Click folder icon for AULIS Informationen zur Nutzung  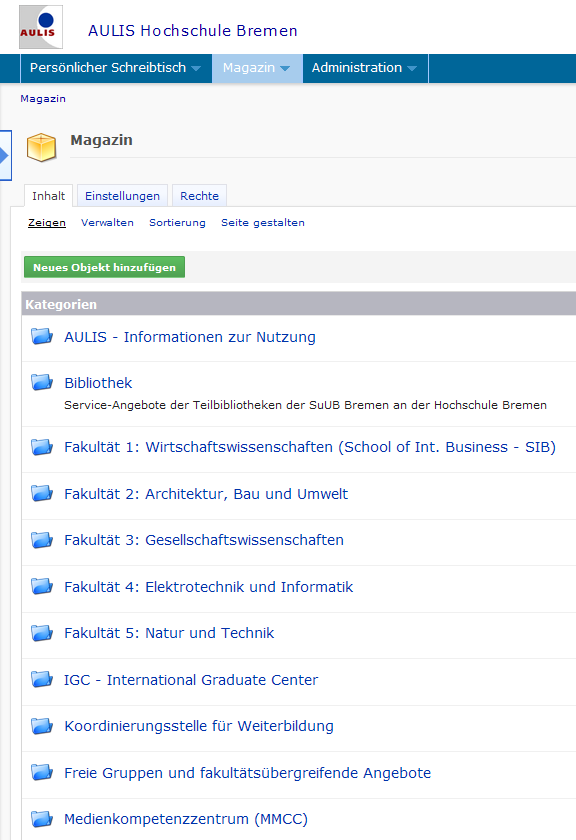click(42, 336)
